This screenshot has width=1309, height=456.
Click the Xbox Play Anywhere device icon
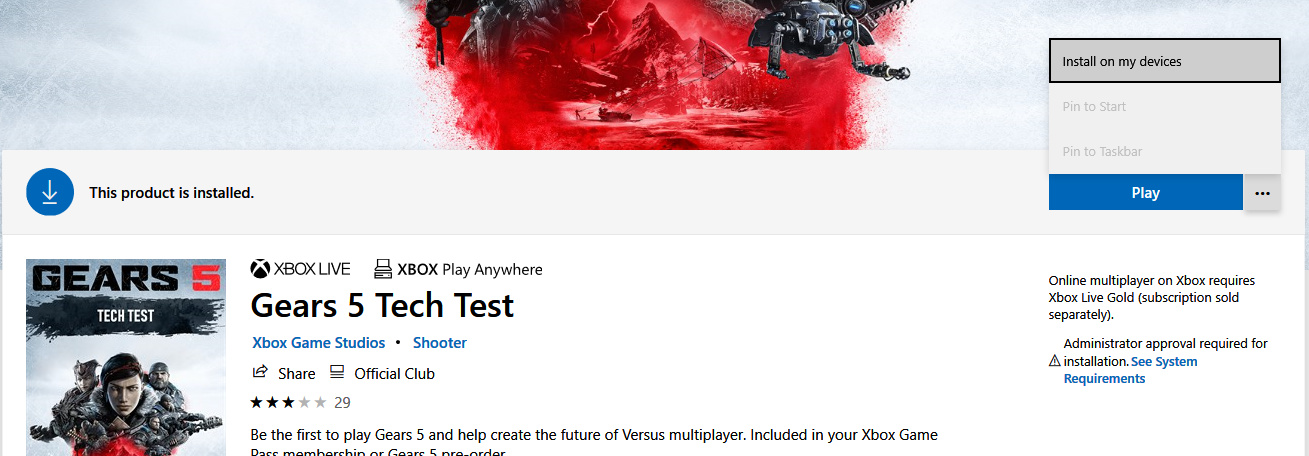[382, 269]
